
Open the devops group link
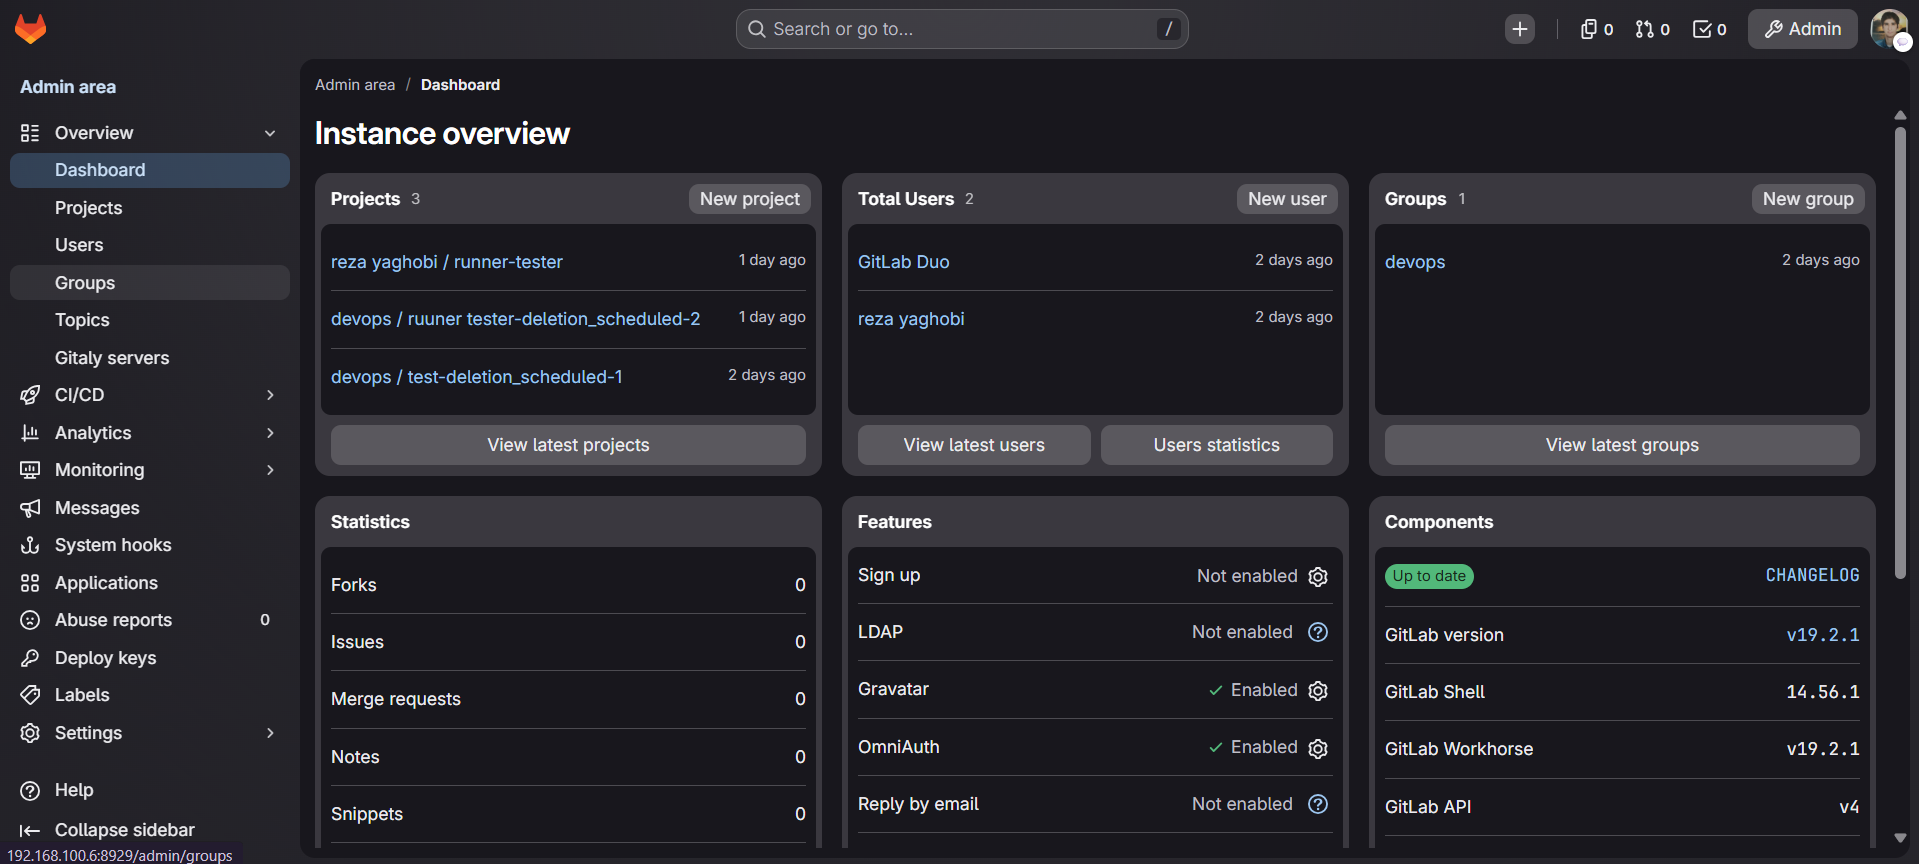point(1415,262)
